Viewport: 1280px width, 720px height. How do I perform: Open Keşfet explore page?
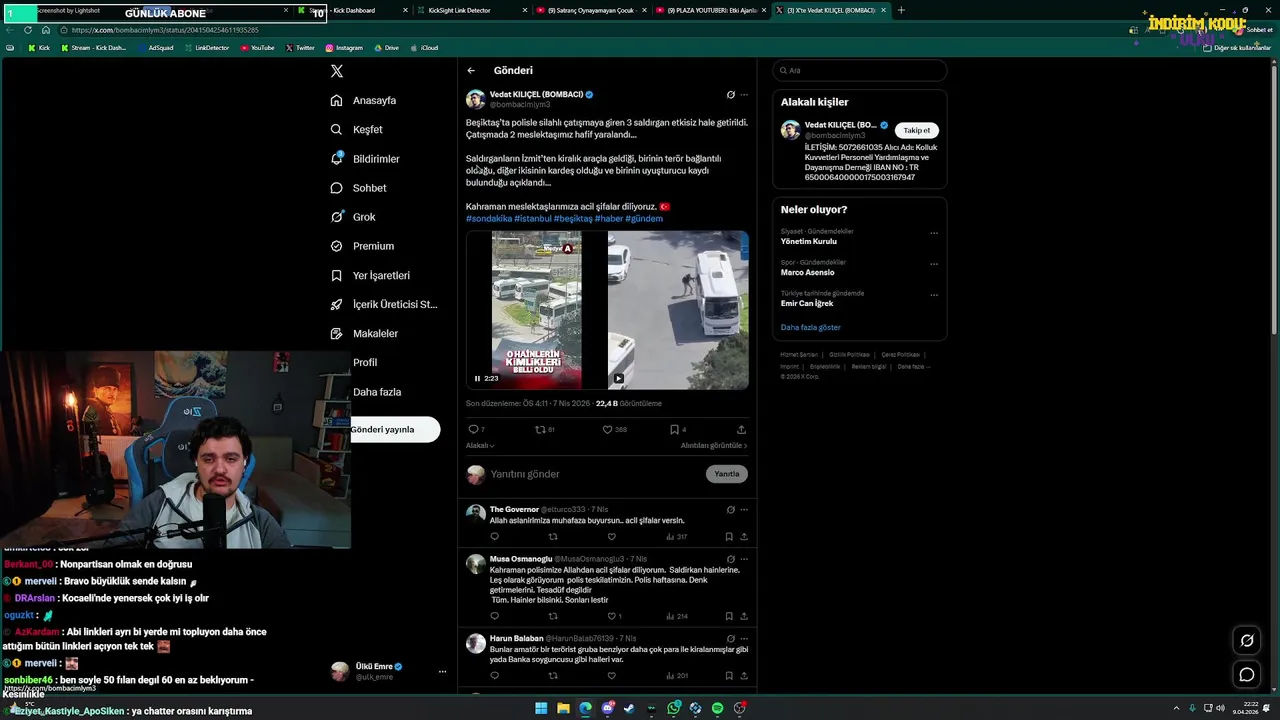click(x=357, y=129)
